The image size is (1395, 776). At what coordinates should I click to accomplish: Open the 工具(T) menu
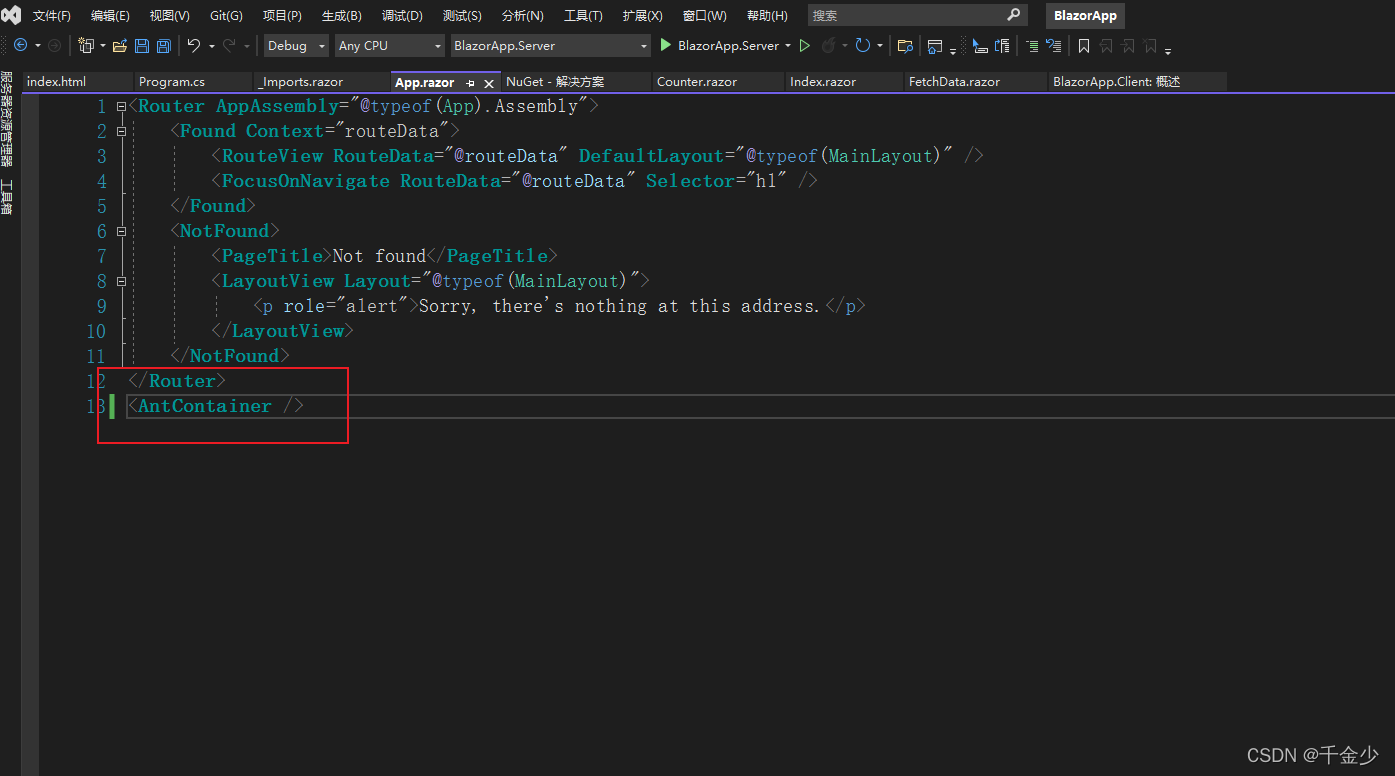coord(583,16)
